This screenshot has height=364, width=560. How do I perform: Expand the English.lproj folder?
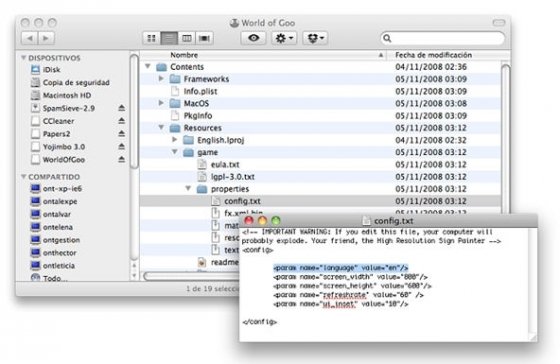(x=175, y=140)
